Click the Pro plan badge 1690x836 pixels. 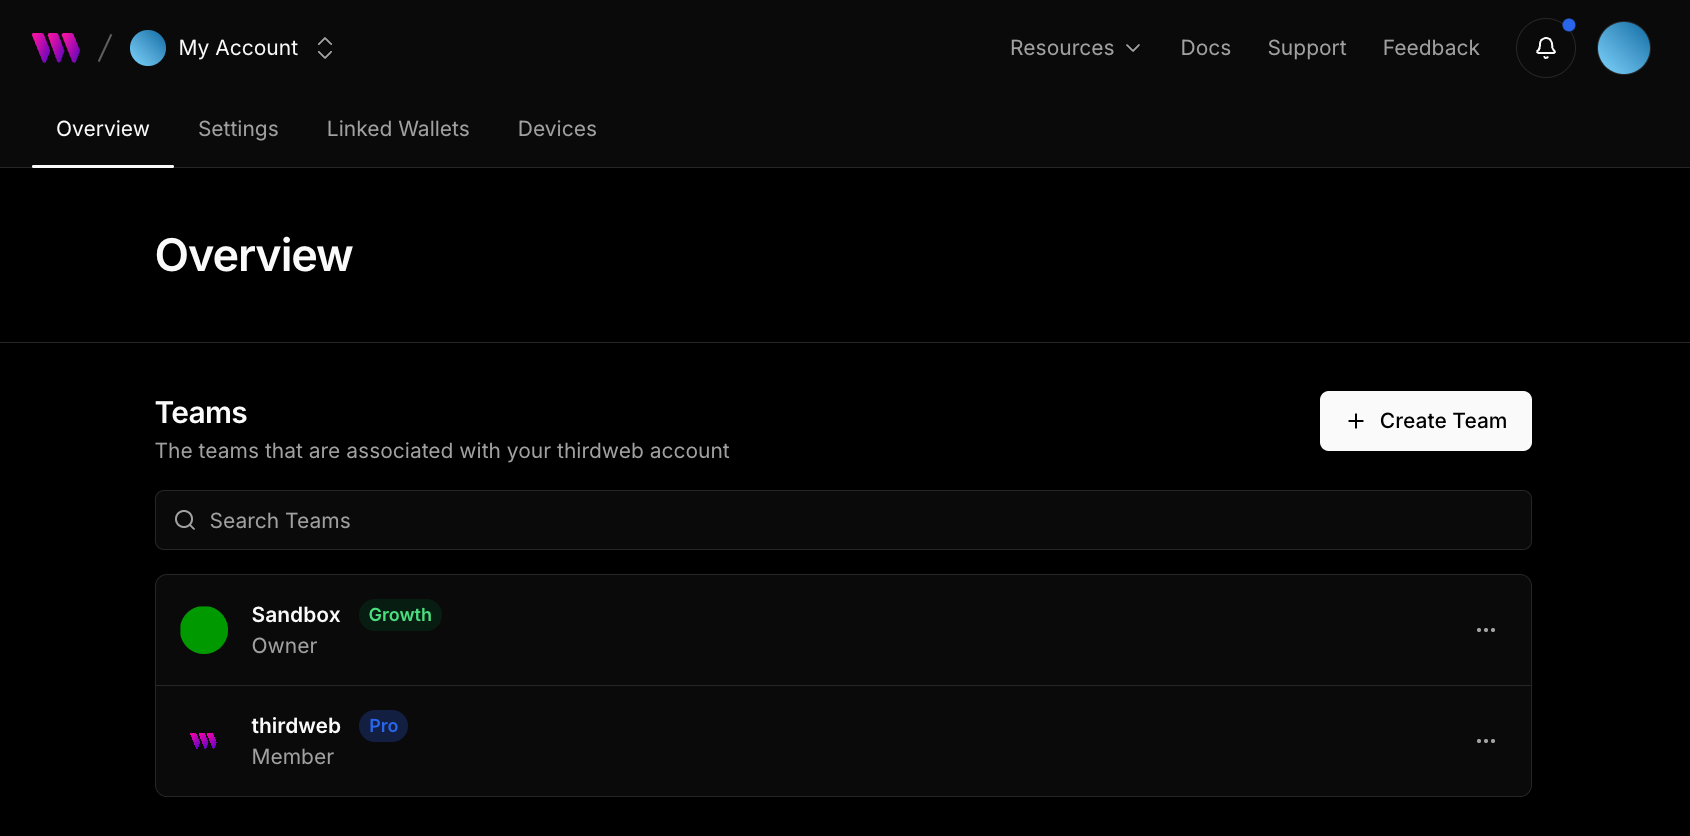[x=383, y=726]
